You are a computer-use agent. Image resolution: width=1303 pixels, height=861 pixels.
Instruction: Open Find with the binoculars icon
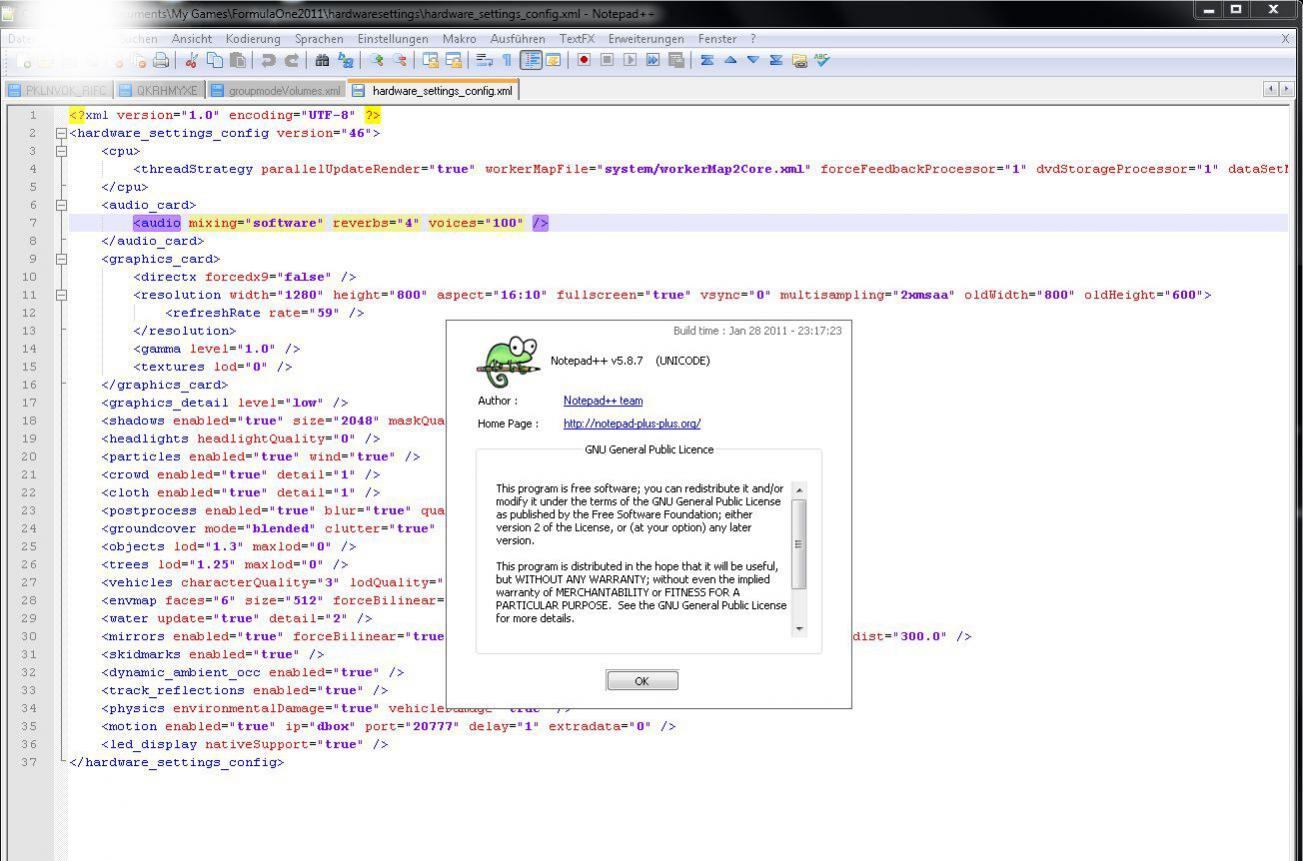(320, 60)
